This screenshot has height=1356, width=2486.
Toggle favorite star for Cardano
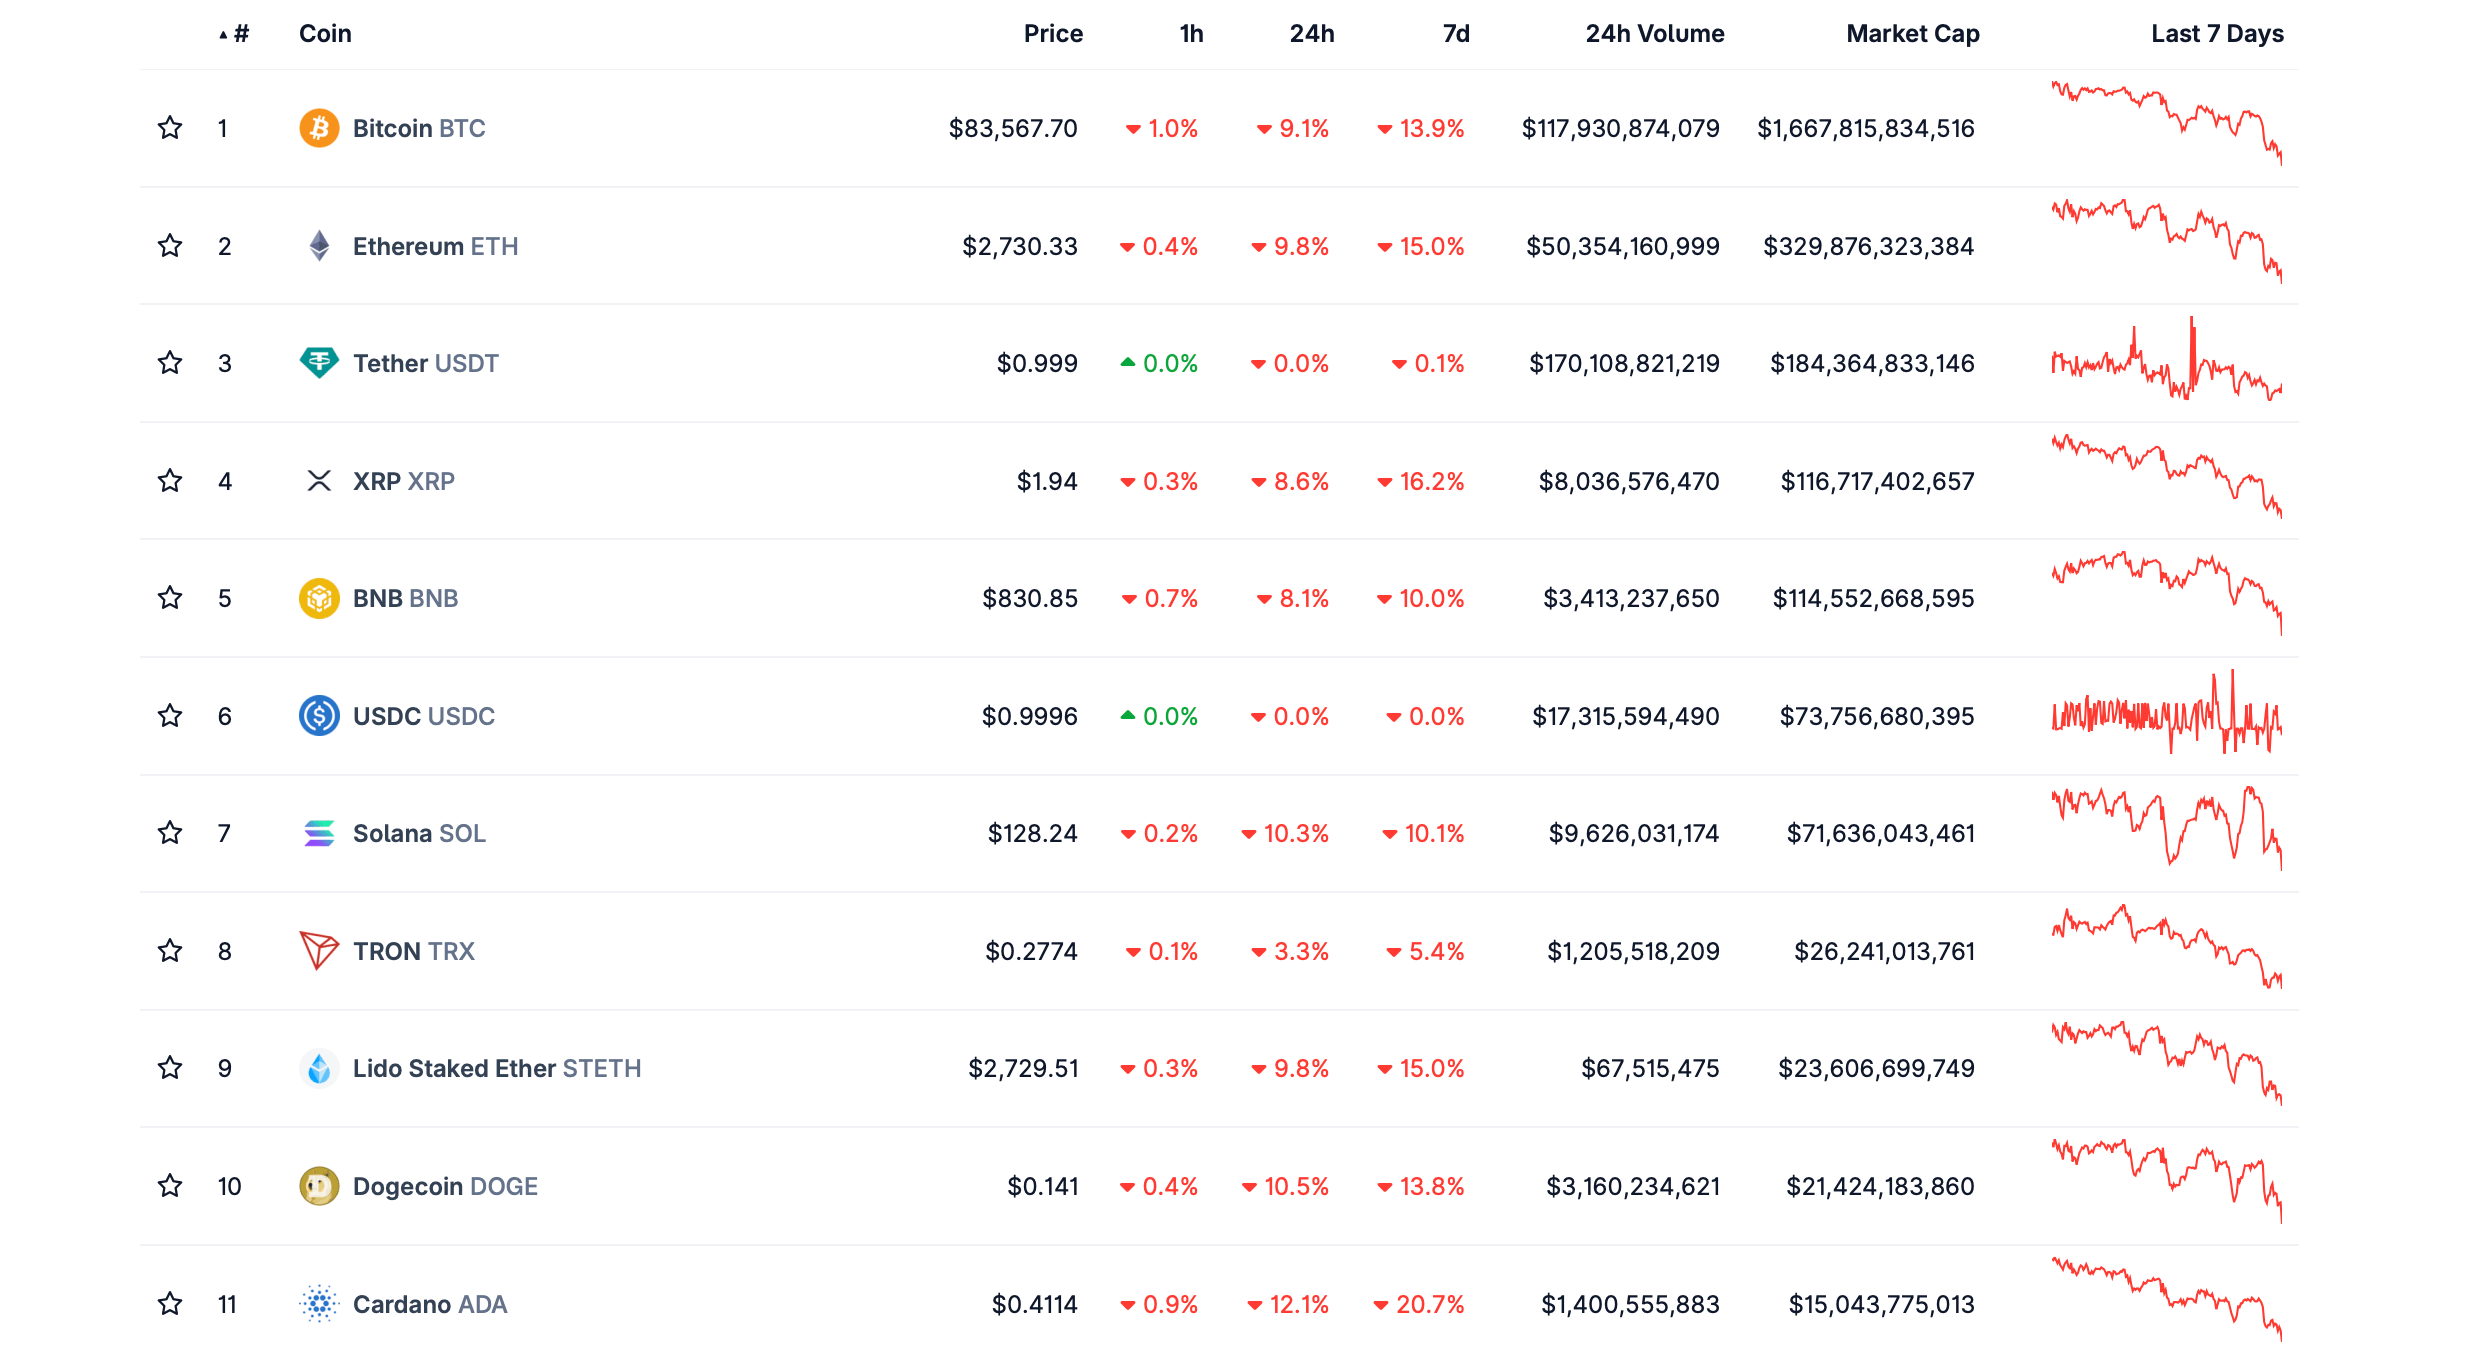[170, 1304]
